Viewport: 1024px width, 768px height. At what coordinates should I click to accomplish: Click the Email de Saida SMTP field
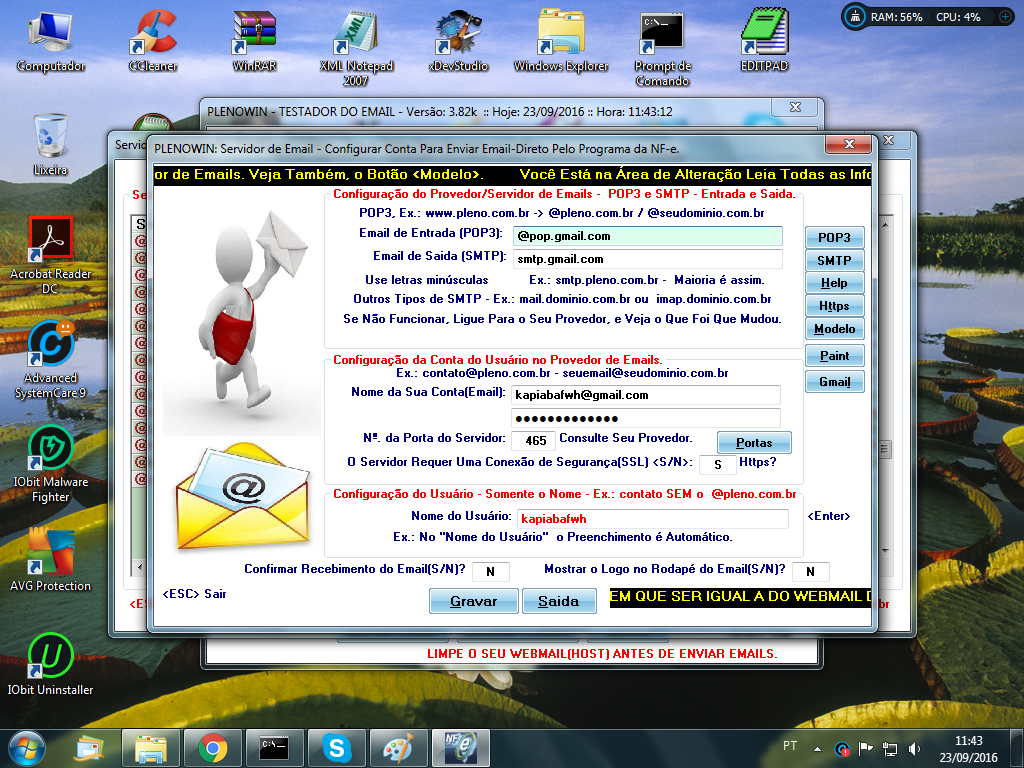pos(647,259)
